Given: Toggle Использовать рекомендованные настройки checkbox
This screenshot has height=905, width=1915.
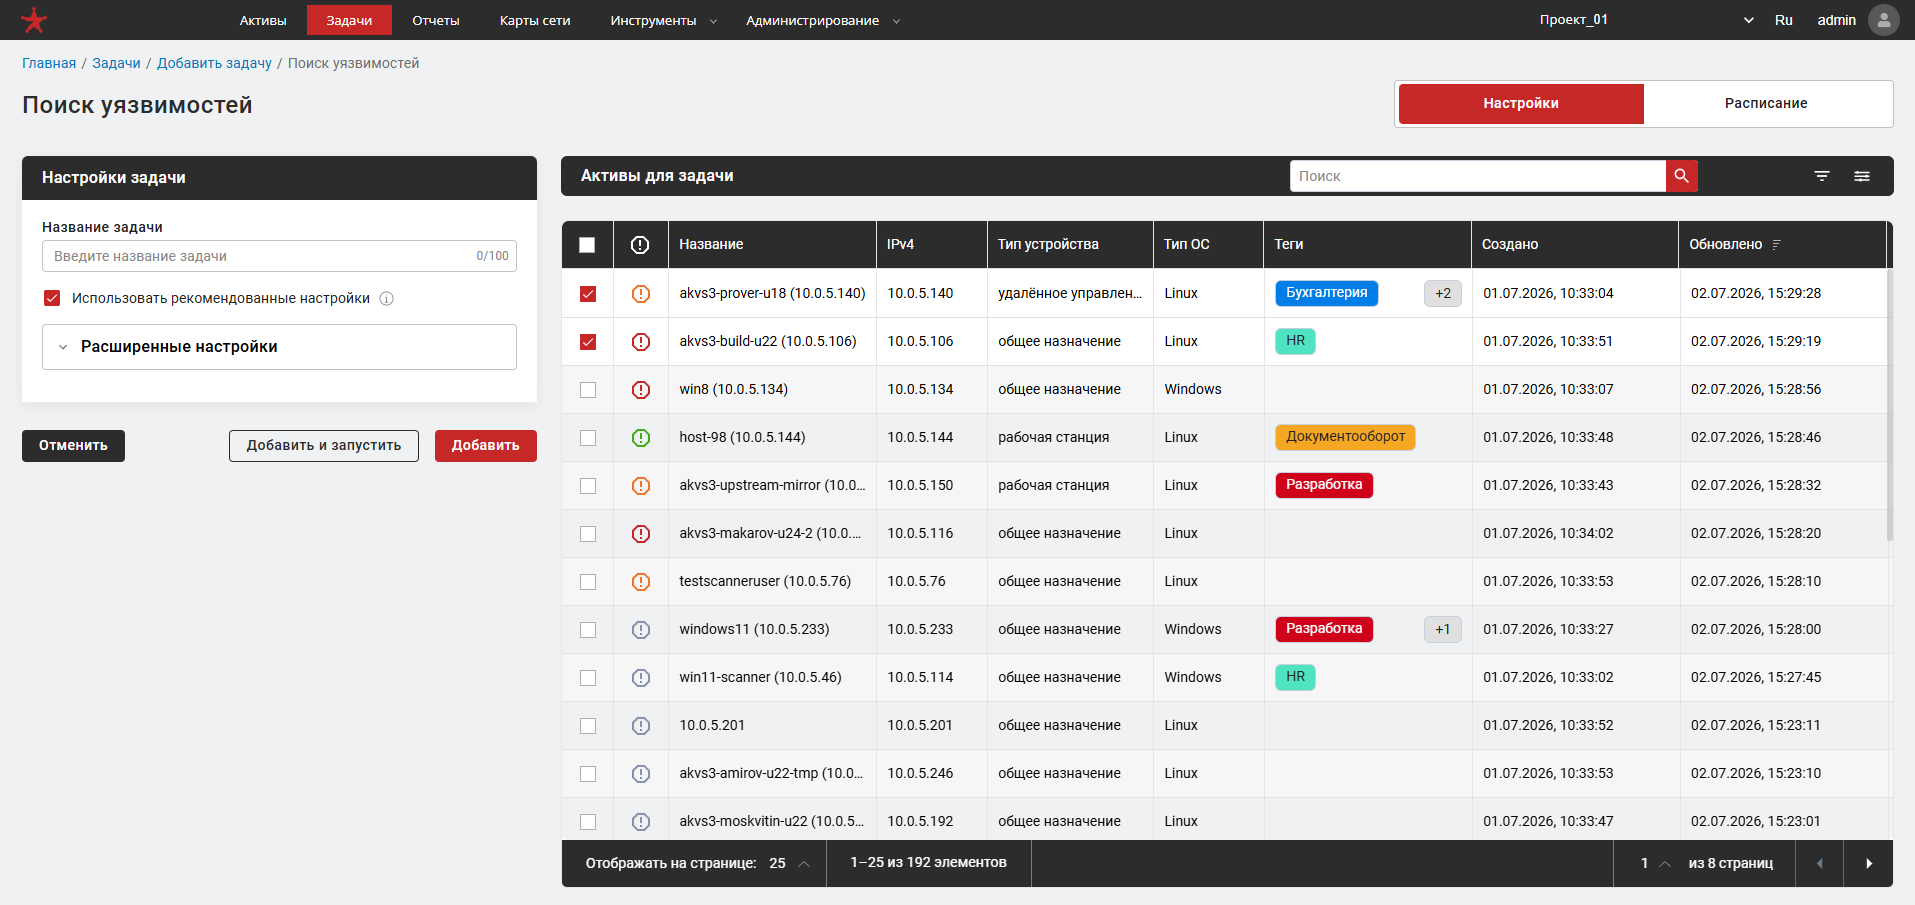Looking at the screenshot, I should click(52, 298).
